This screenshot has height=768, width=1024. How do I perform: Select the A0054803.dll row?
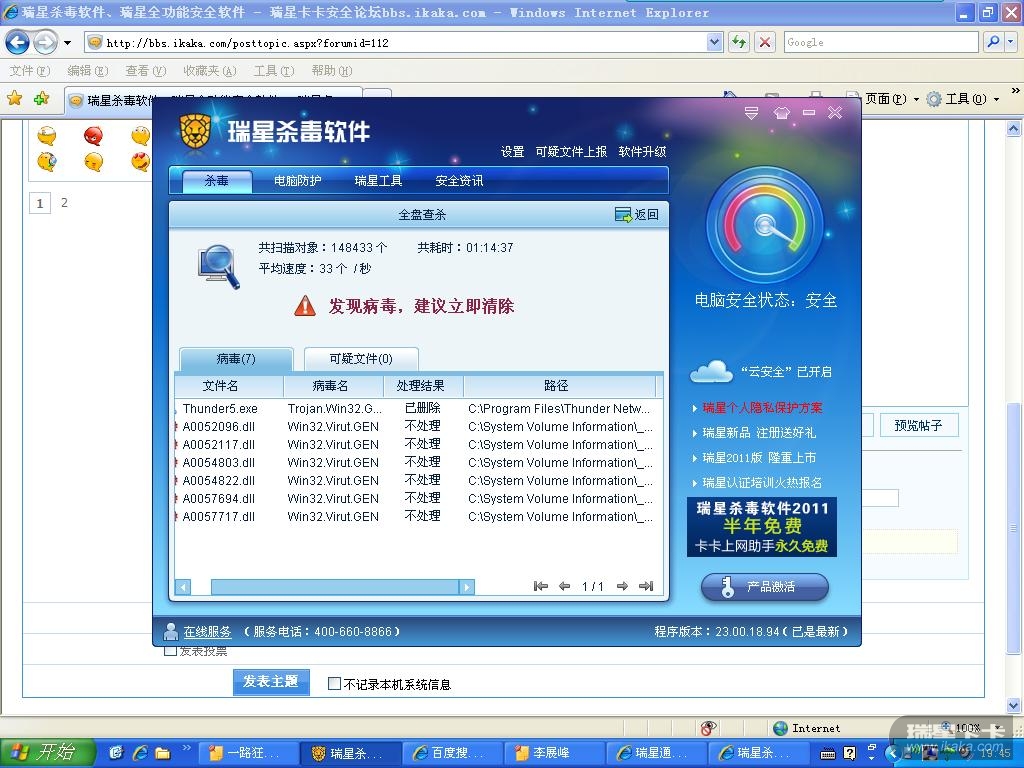pos(418,462)
